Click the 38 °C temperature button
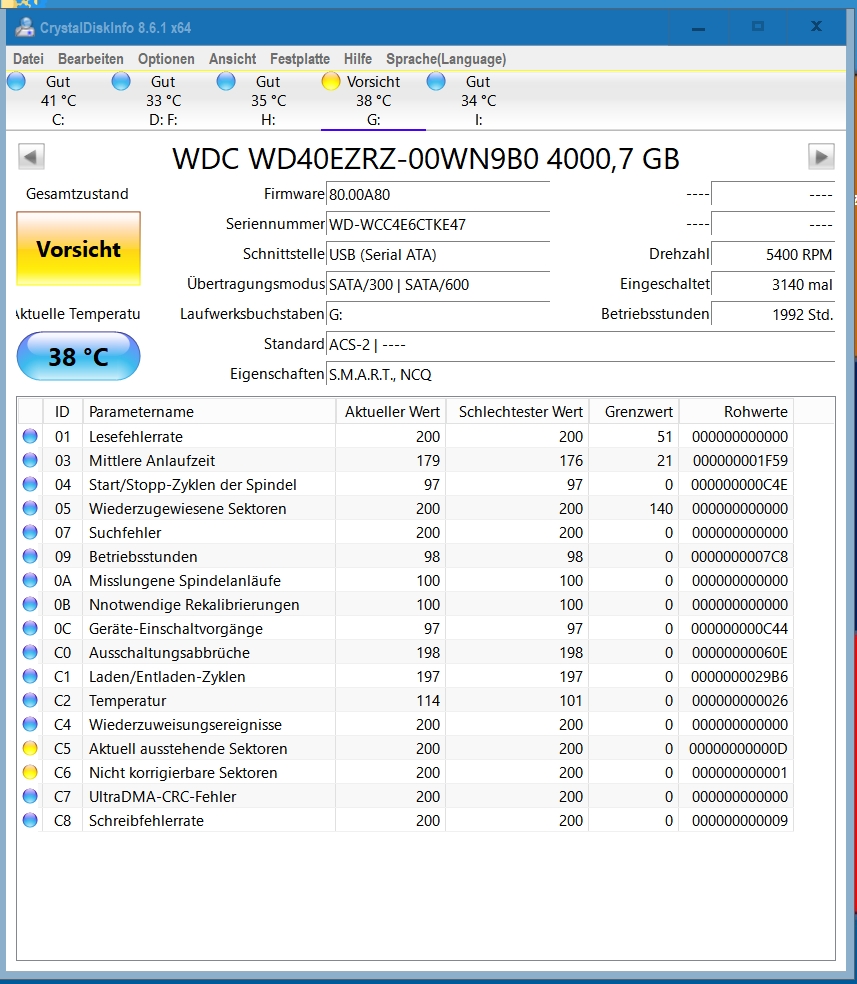857x984 pixels. click(78, 356)
